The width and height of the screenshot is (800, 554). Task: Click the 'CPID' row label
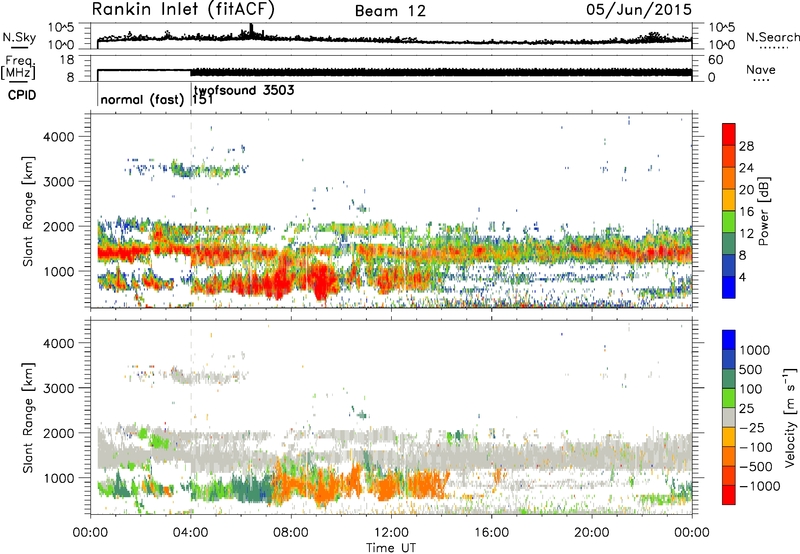point(22,95)
